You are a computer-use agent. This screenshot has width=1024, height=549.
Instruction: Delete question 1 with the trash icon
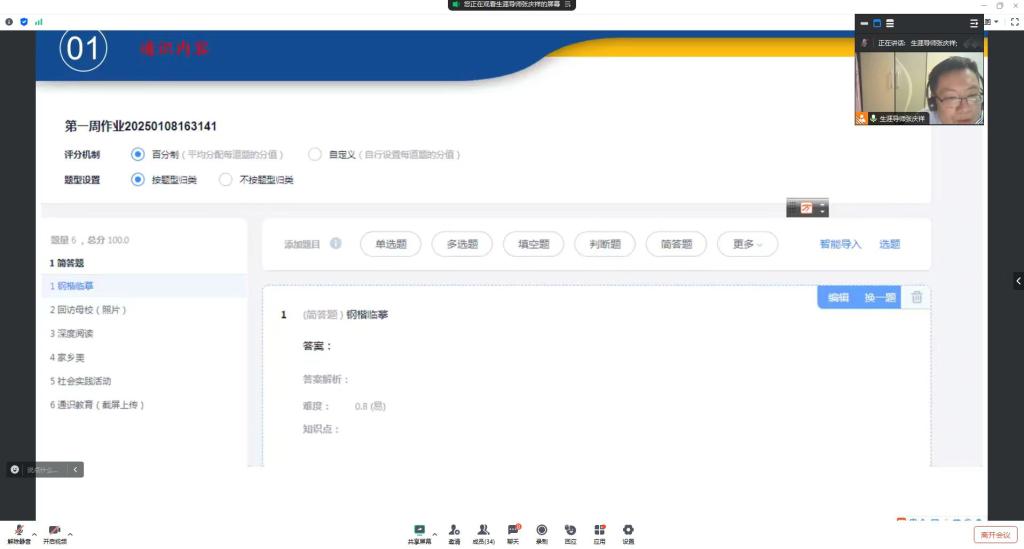pos(916,297)
